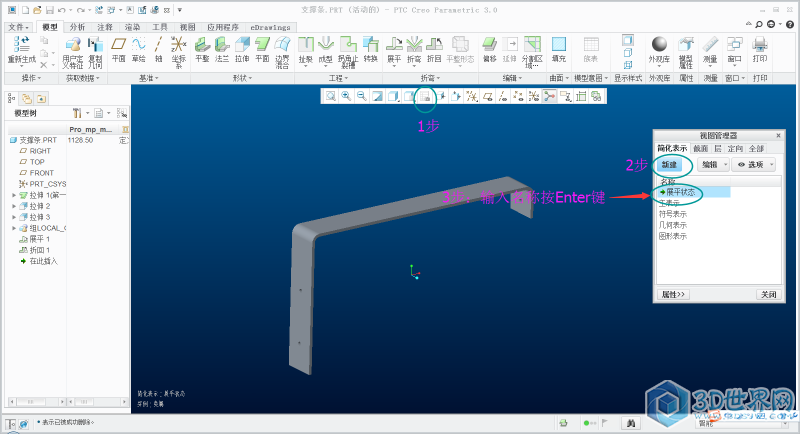This screenshot has width=800, height=434.
Task: Open the View Manager icon in graphics toolbar
Action: 425,96
